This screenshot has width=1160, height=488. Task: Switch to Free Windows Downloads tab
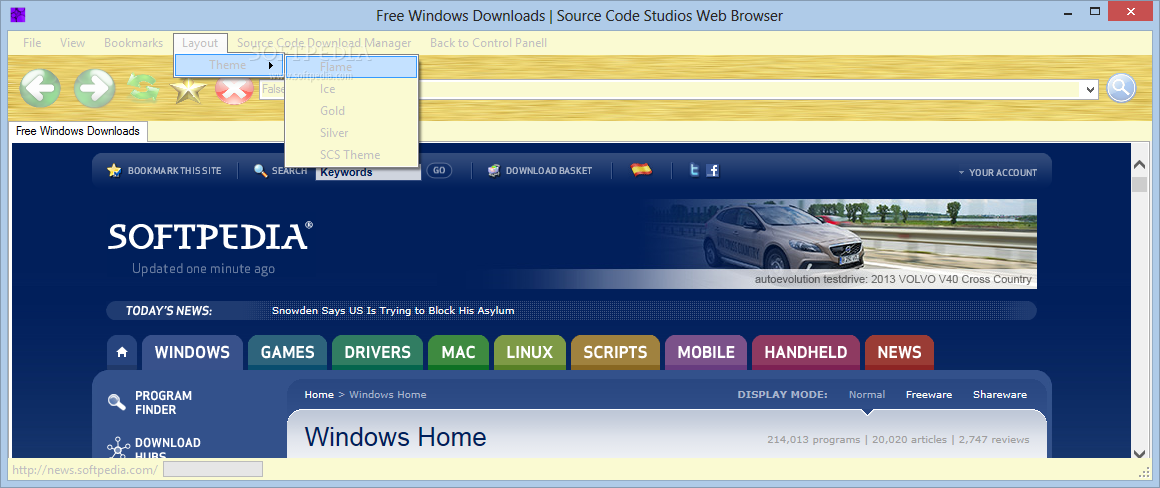pos(78,131)
